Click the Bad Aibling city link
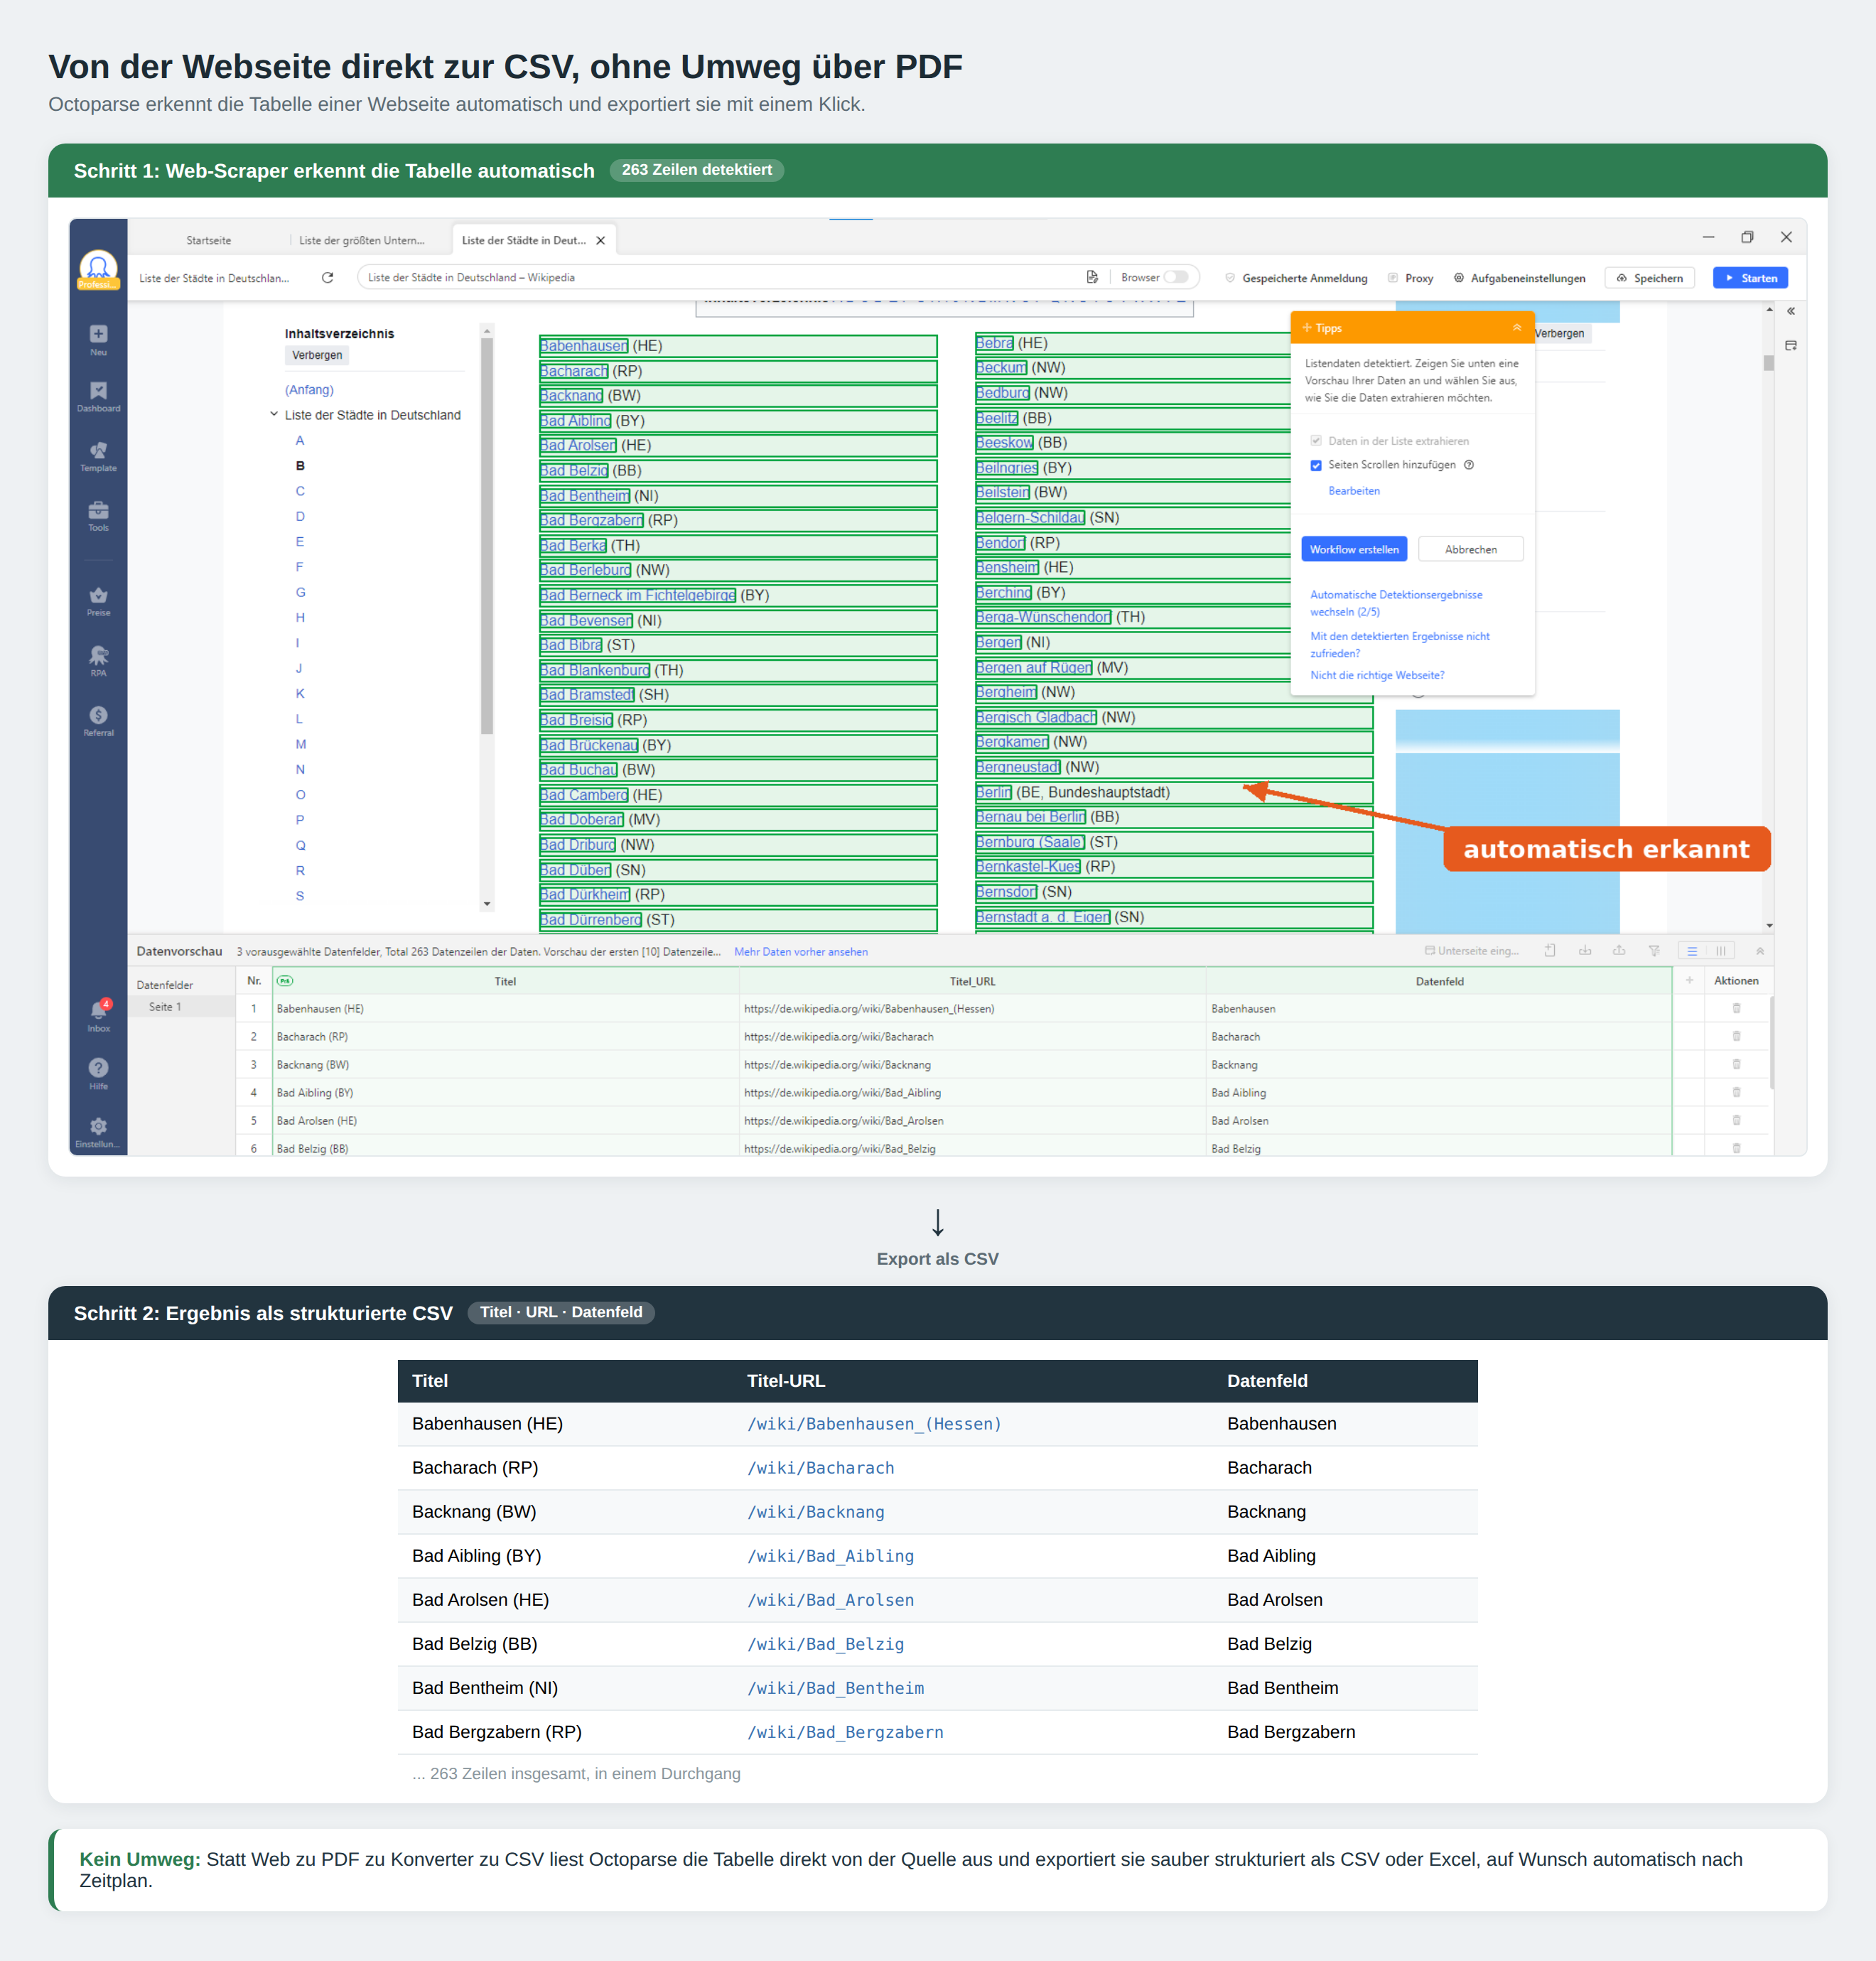Screen dimensions: 1876x1961 [x=575, y=421]
